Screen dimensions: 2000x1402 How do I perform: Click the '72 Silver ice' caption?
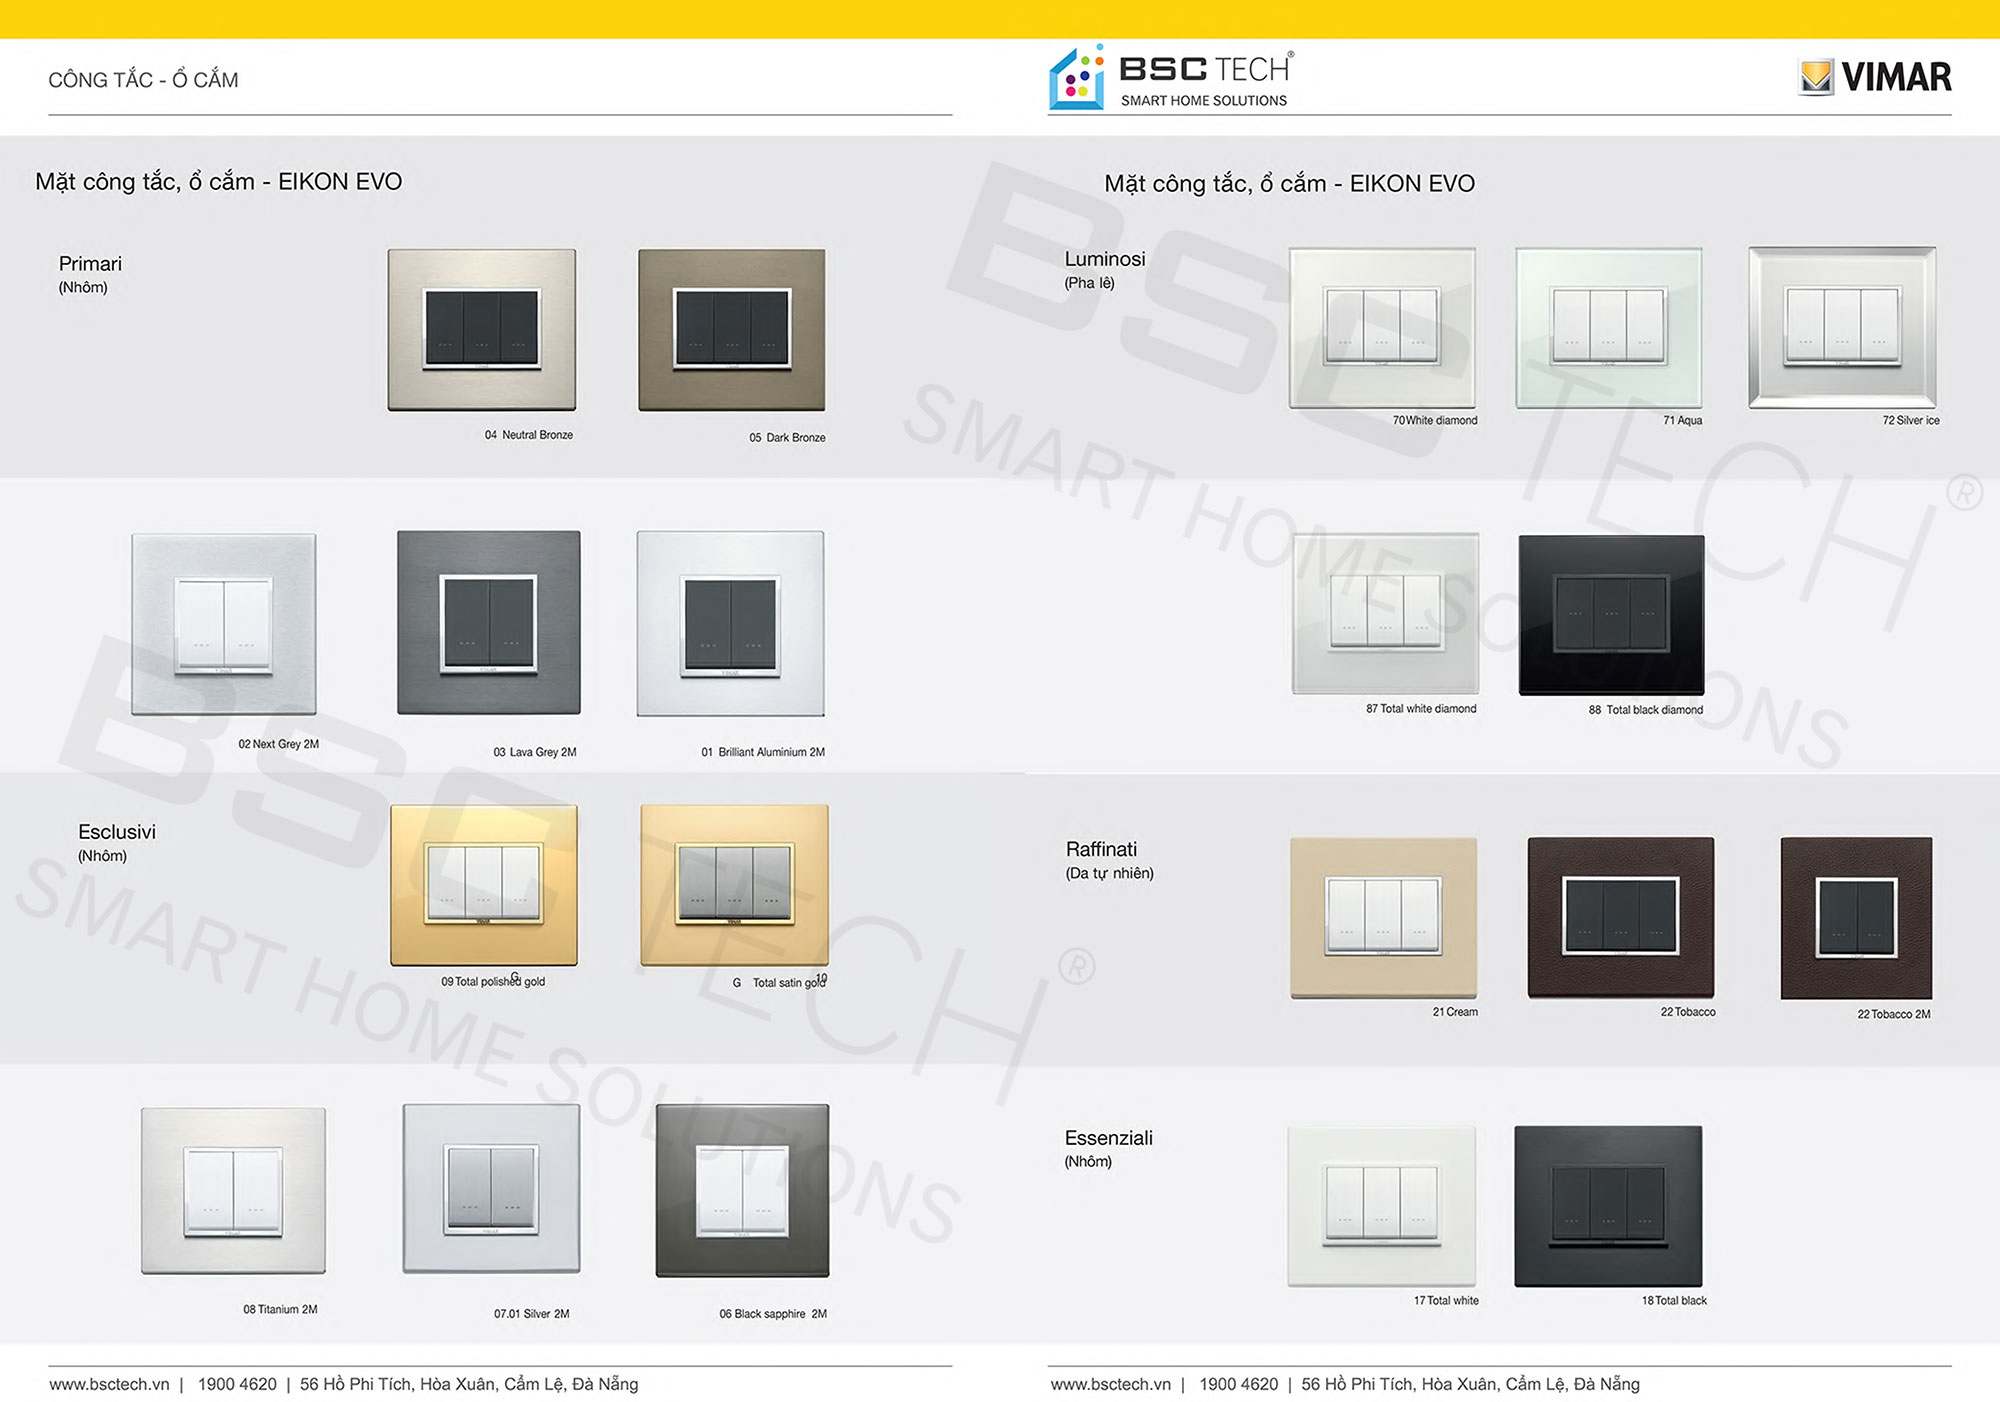tap(1911, 421)
